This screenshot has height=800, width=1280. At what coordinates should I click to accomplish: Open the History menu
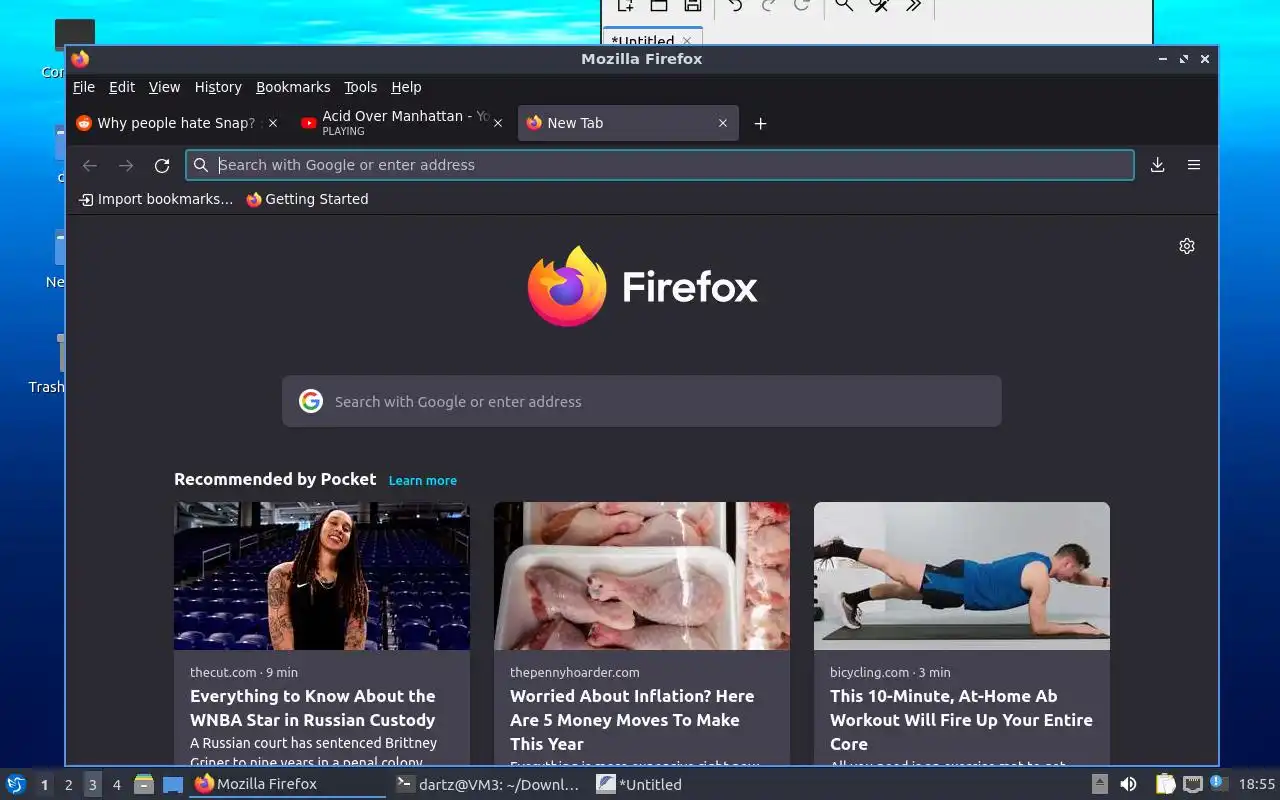218,87
